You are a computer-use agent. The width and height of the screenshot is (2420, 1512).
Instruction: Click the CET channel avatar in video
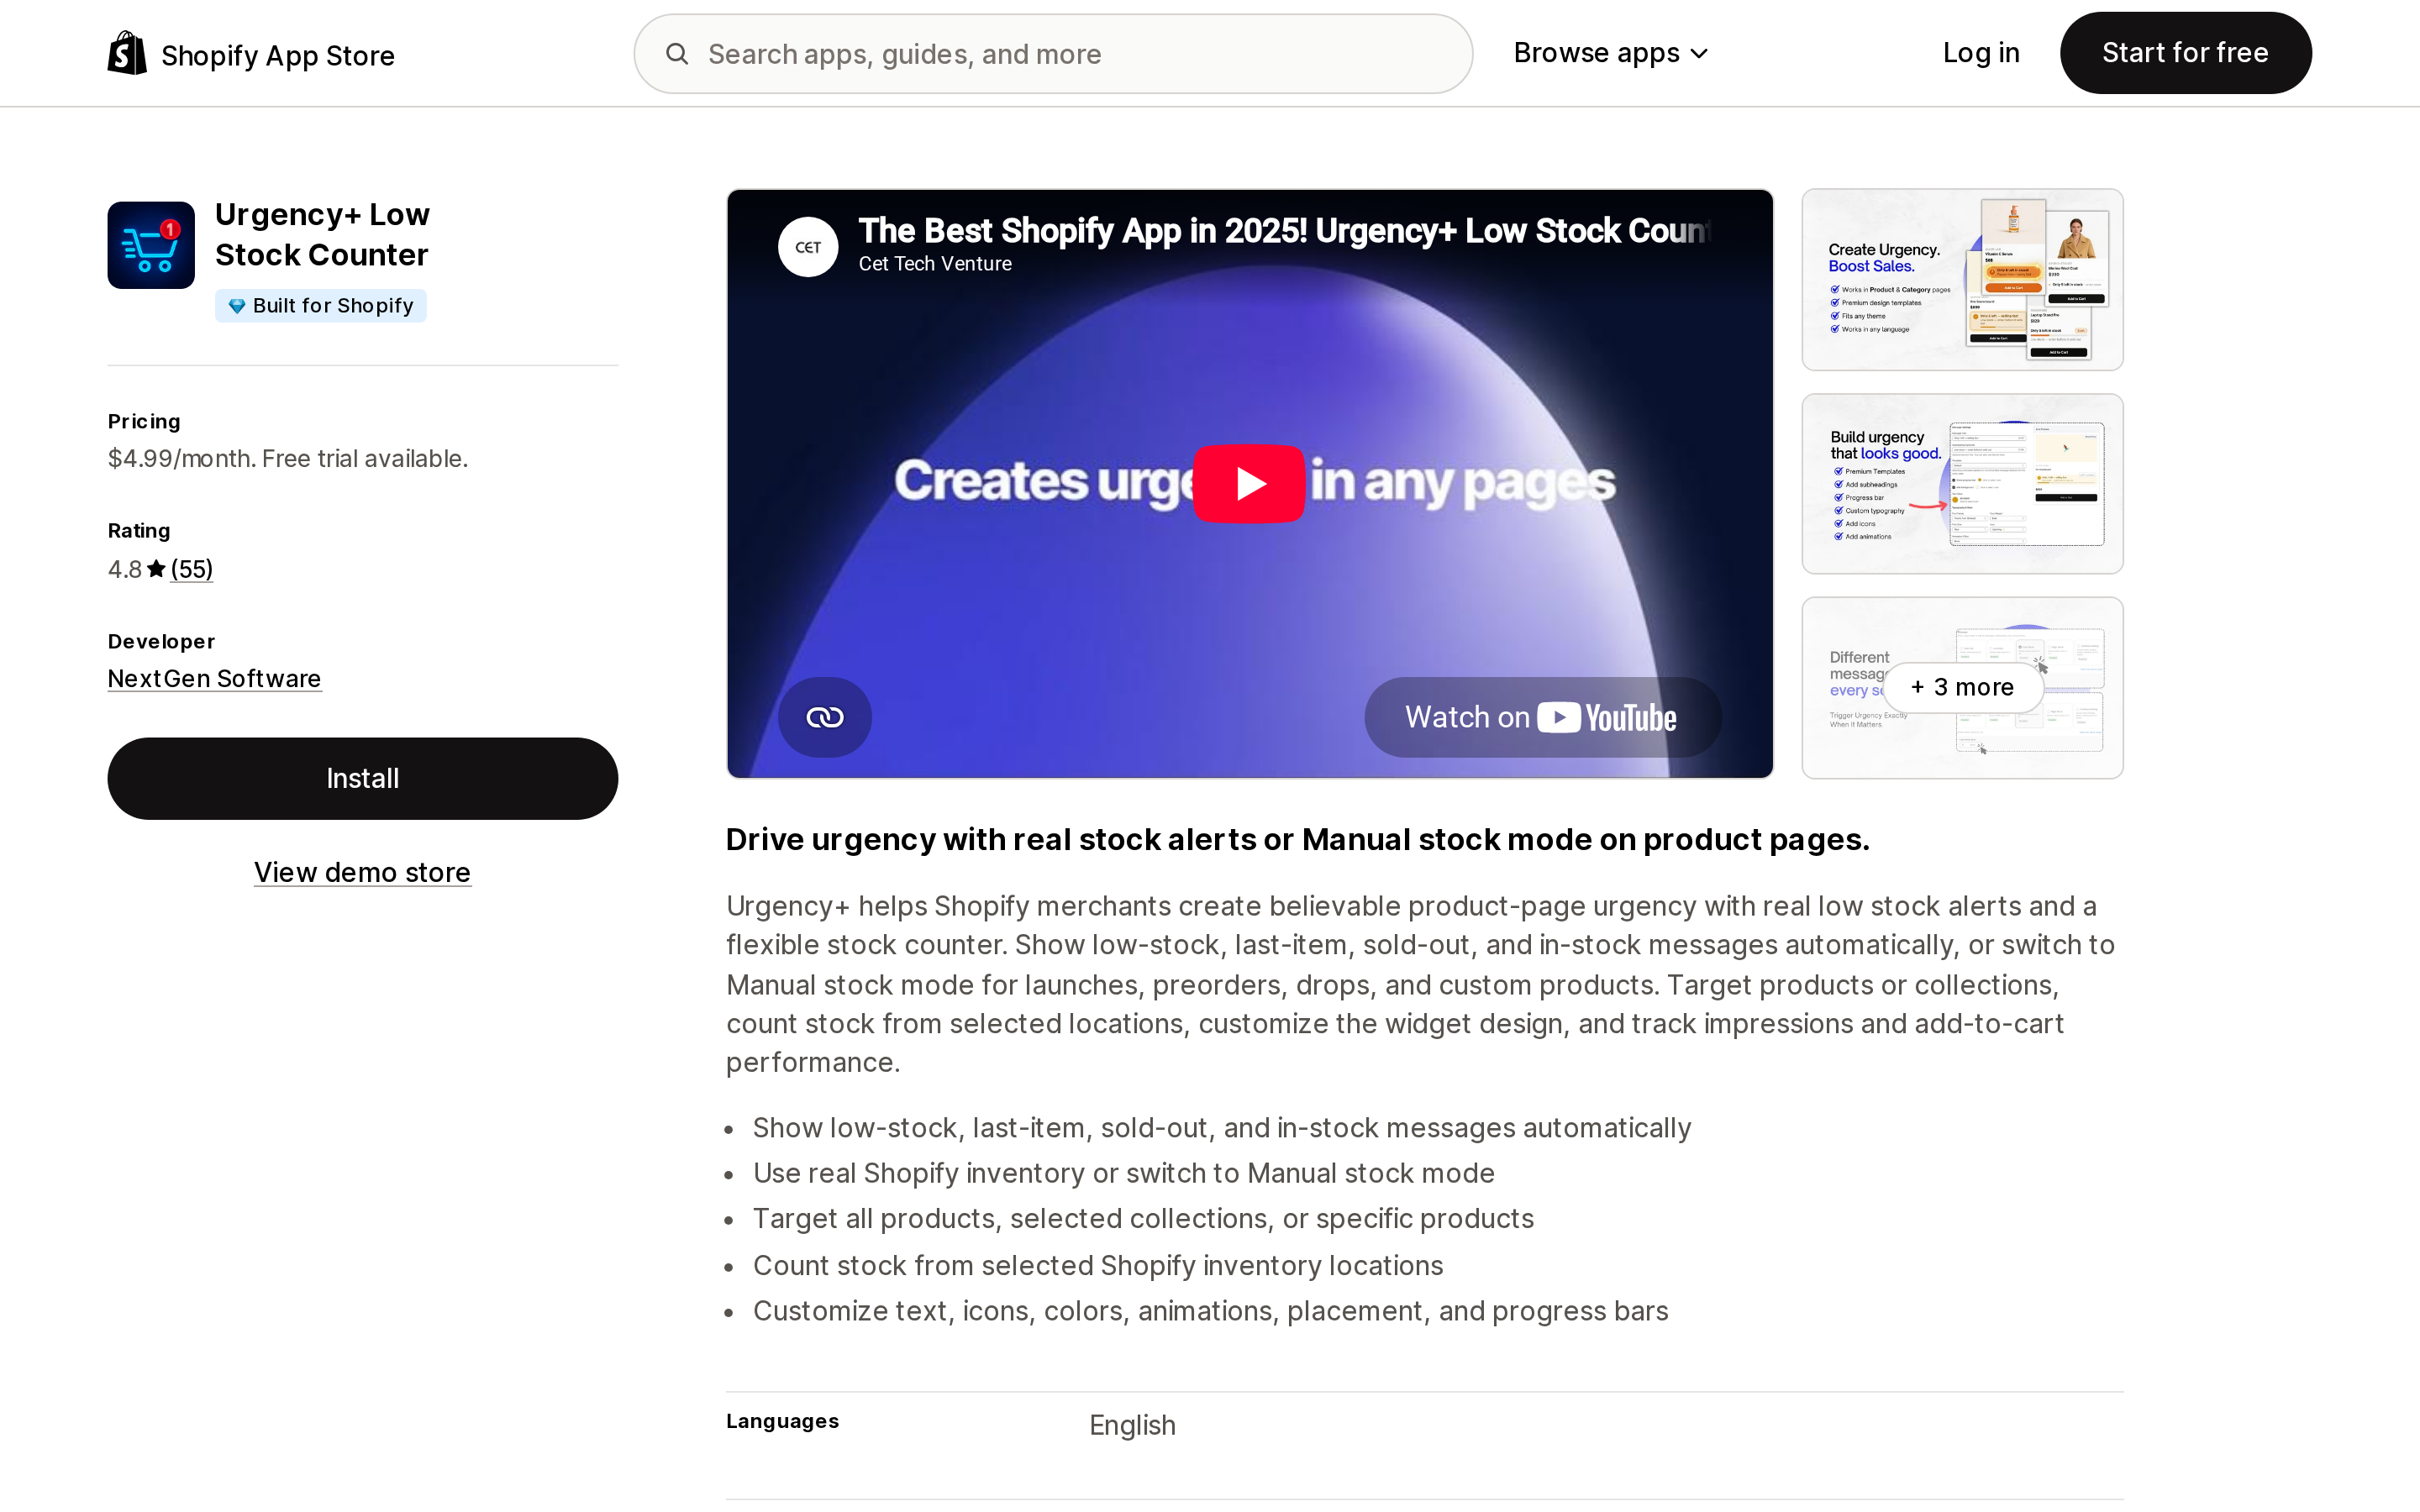808,247
